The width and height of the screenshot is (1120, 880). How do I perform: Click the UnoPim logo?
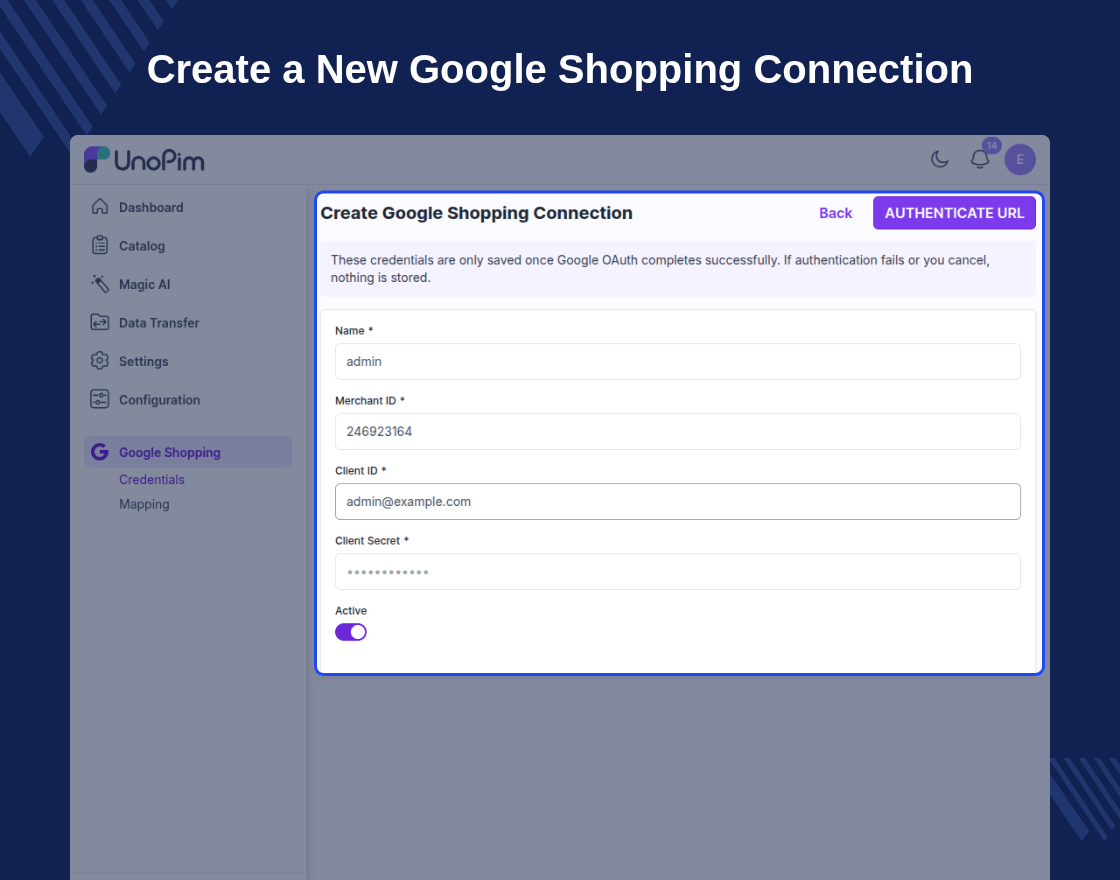(x=144, y=160)
